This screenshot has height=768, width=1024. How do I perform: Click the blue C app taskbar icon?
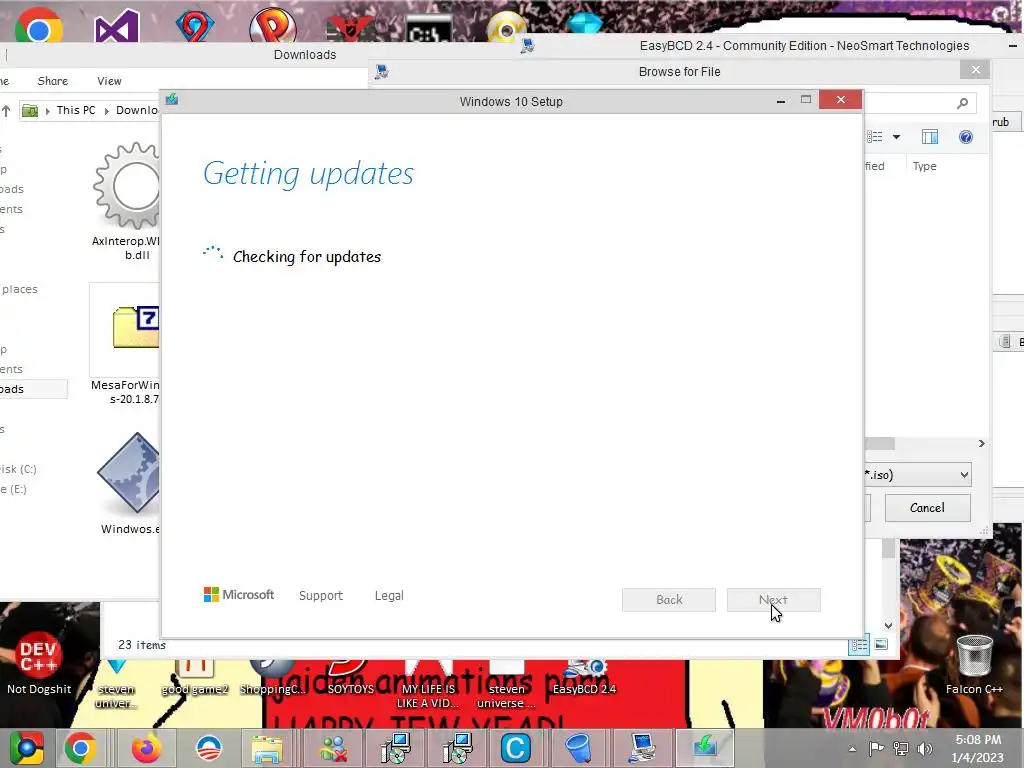click(x=515, y=748)
